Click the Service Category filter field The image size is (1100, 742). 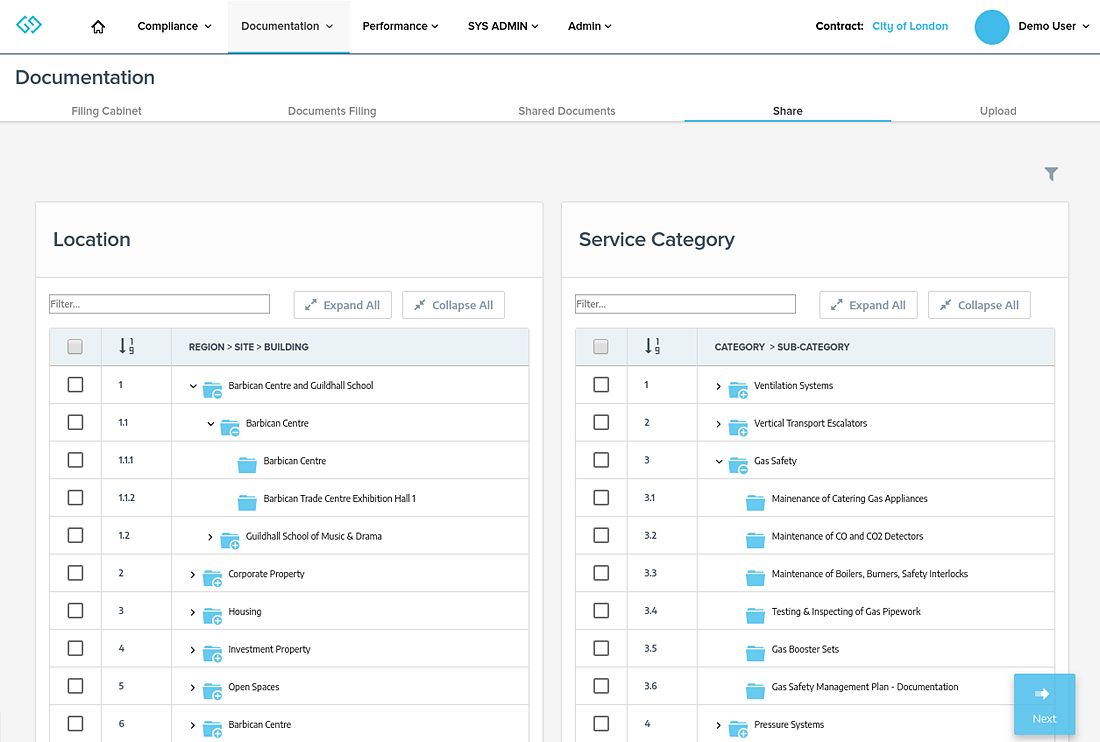pos(685,304)
